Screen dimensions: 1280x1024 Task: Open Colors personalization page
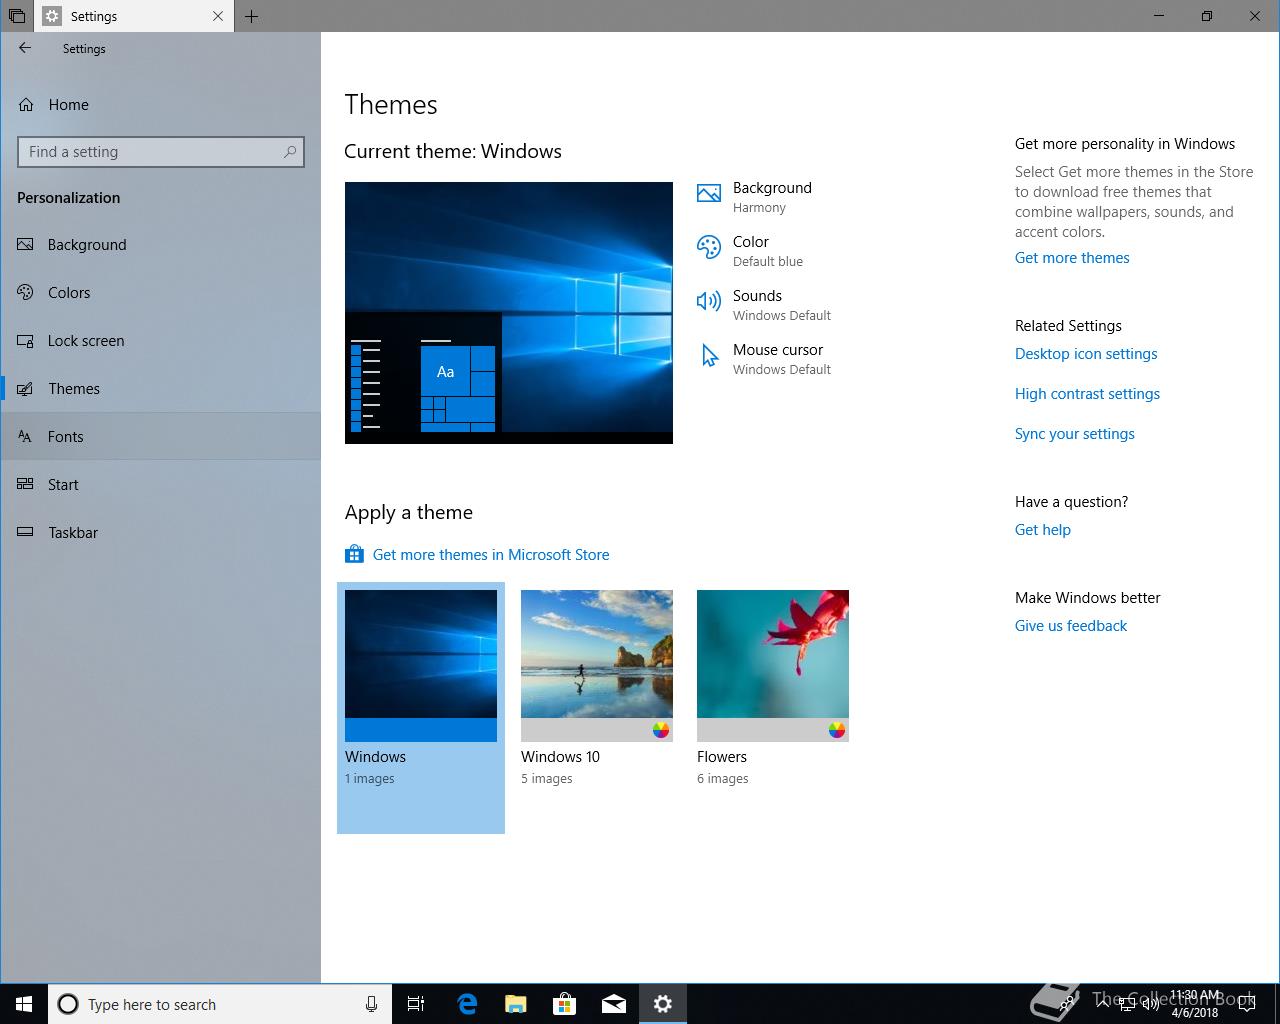click(160, 293)
